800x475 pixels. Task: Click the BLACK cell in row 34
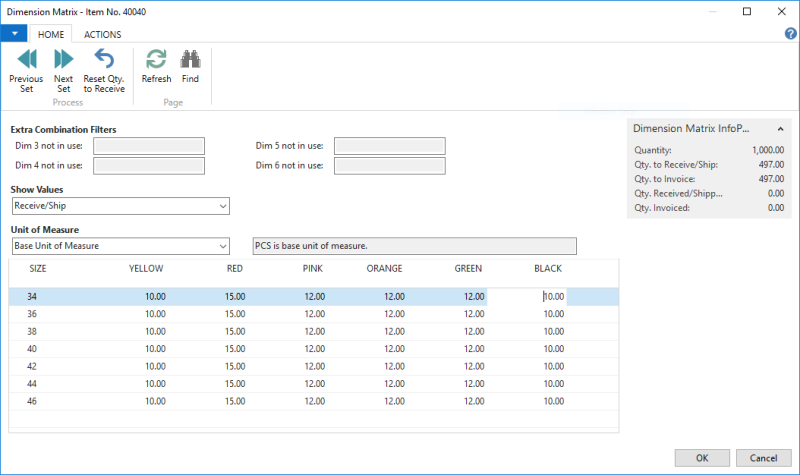tap(527, 296)
